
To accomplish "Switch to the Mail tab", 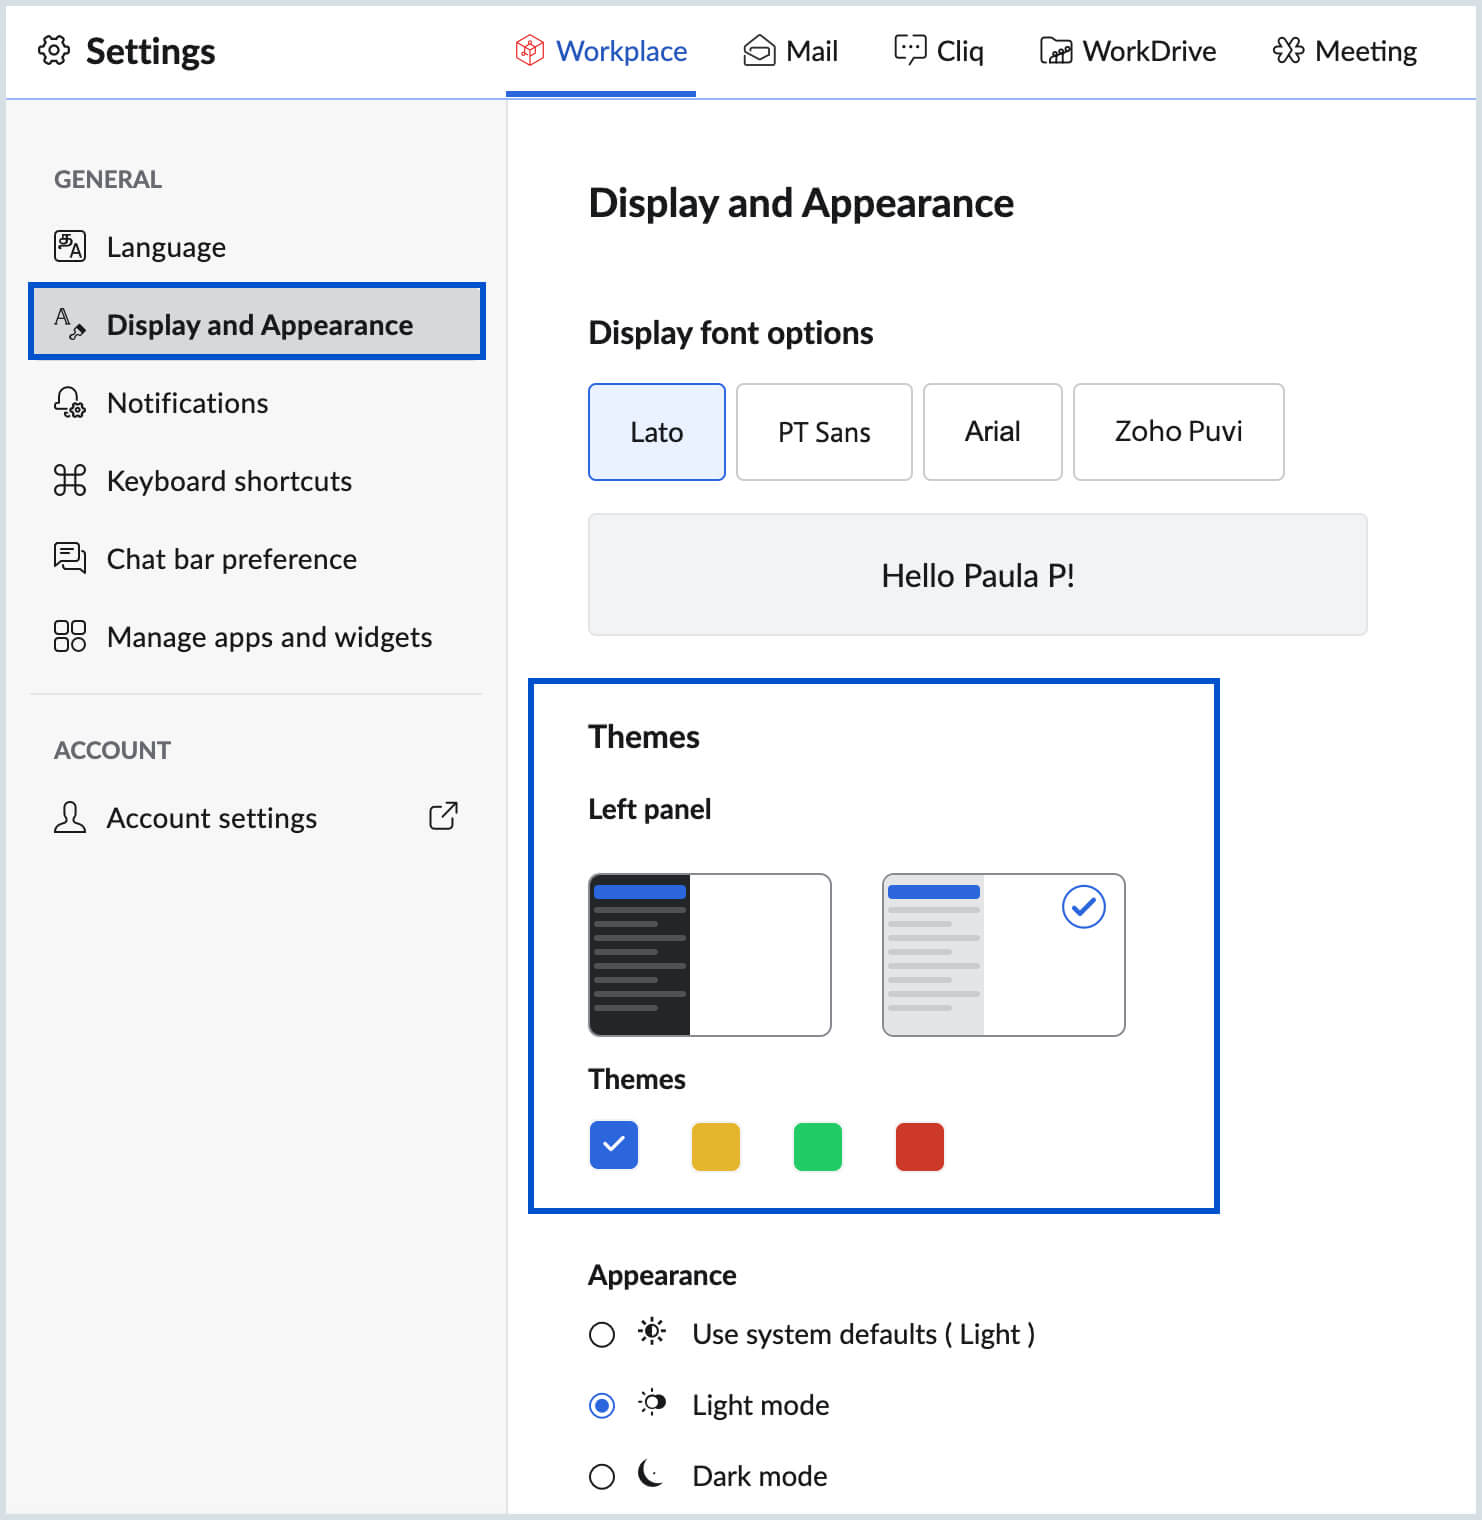I will coord(791,51).
